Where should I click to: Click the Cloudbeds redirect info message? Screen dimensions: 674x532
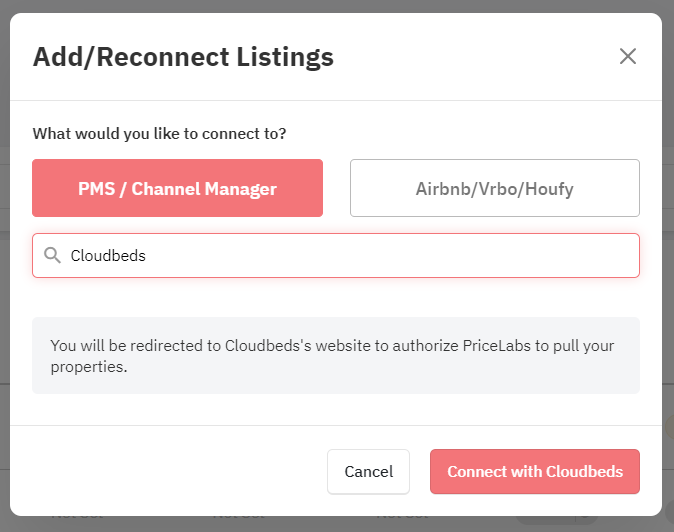click(x=336, y=355)
